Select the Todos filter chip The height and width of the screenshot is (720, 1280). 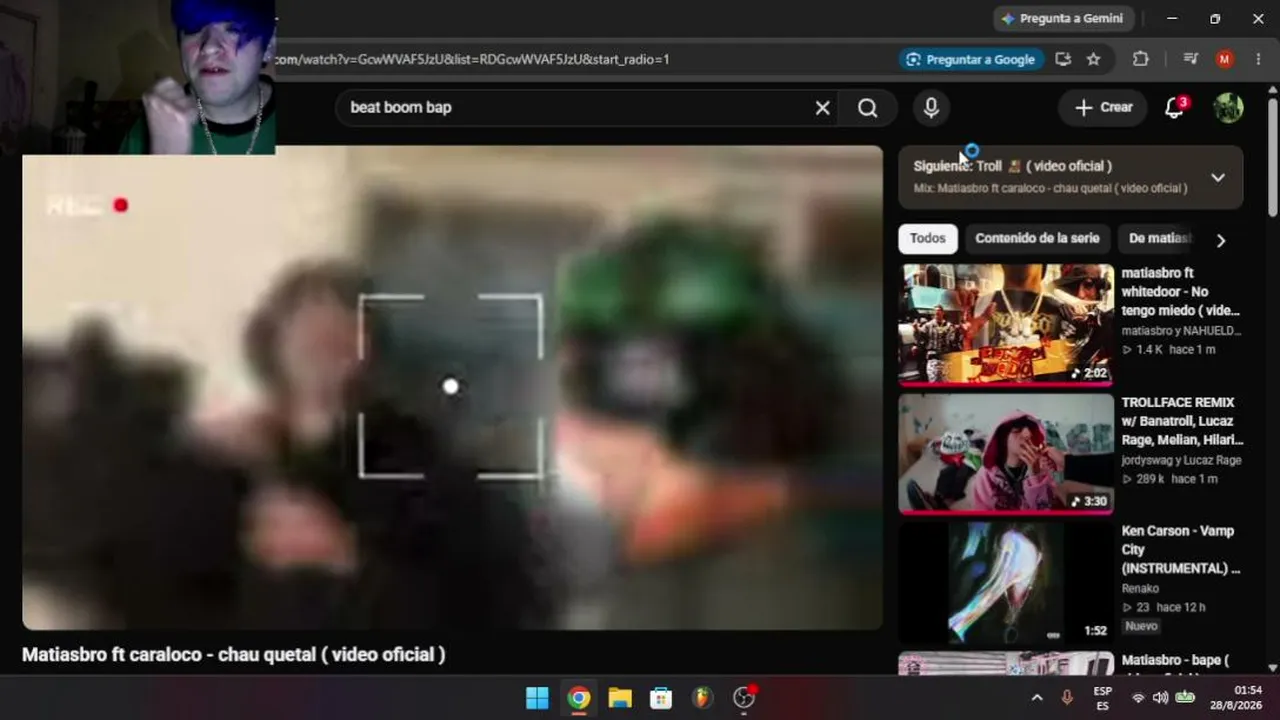pyautogui.click(x=927, y=239)
